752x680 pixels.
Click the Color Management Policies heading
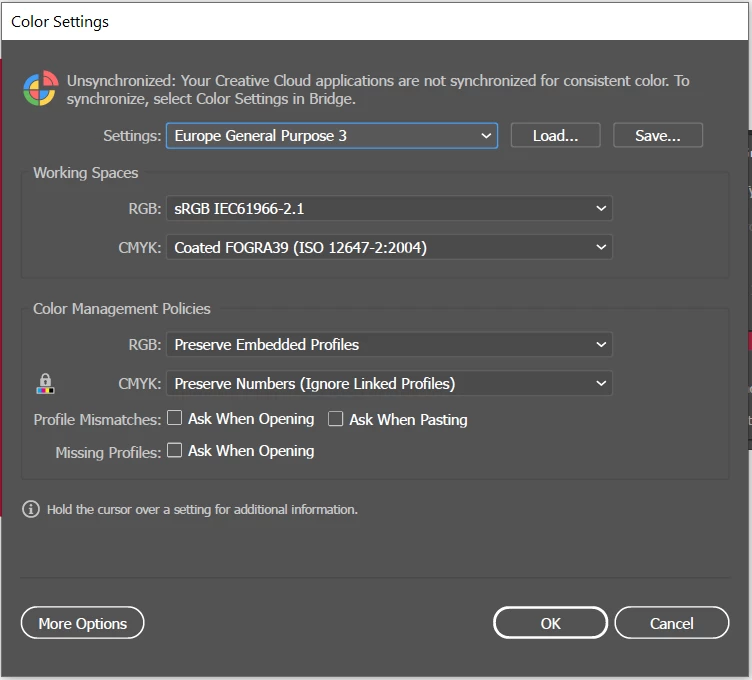121,309
